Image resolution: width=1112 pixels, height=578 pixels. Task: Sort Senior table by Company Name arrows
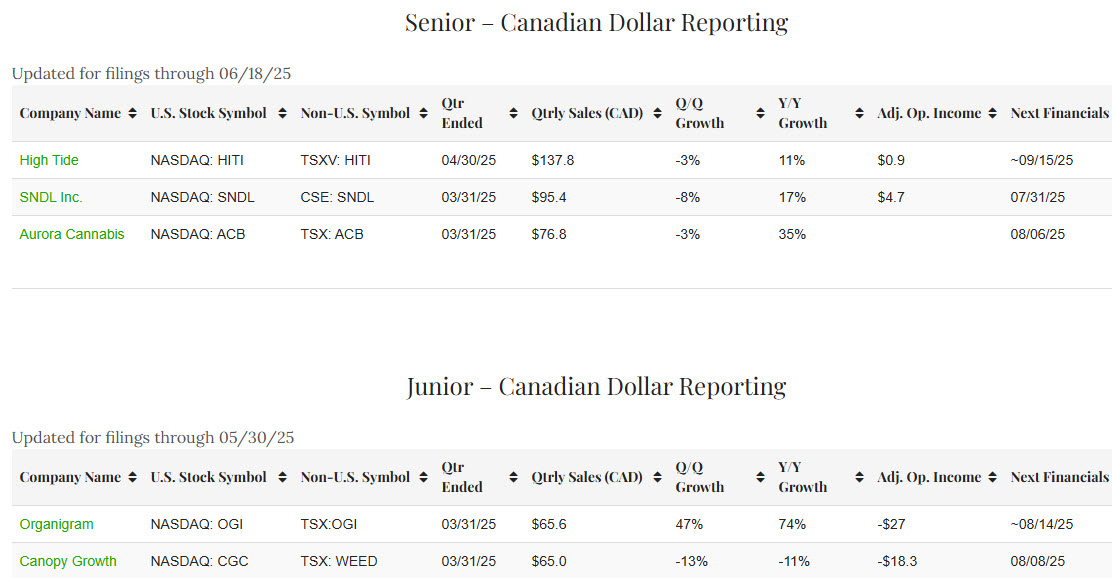(132, 113)
